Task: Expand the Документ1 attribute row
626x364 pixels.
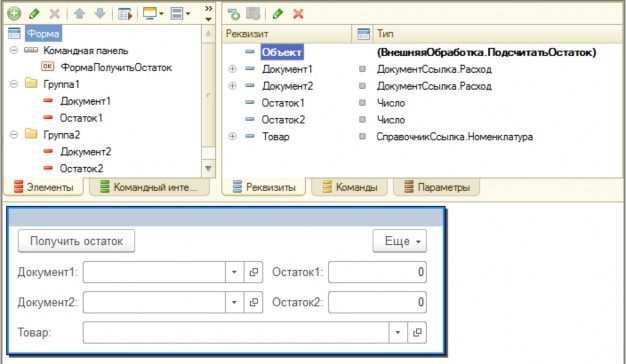Action: click(232, 69)
